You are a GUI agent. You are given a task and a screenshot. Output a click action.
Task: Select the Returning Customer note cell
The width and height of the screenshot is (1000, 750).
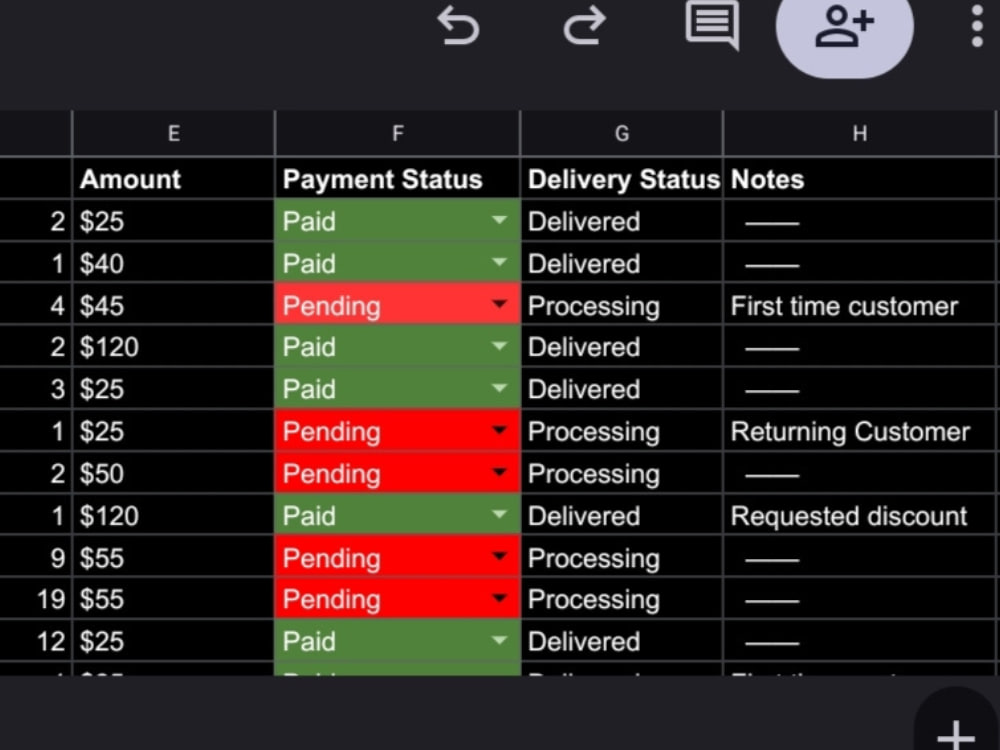(x=859, y=431)
